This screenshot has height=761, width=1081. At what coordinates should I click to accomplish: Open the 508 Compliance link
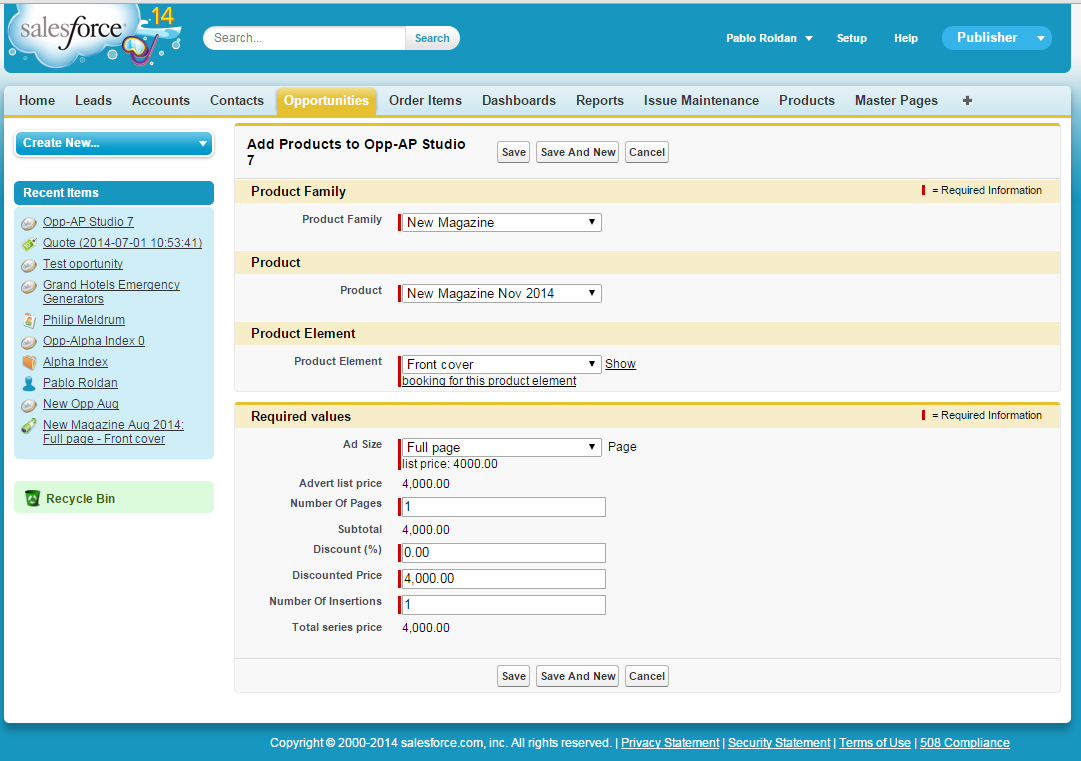[x=964, y=742]
